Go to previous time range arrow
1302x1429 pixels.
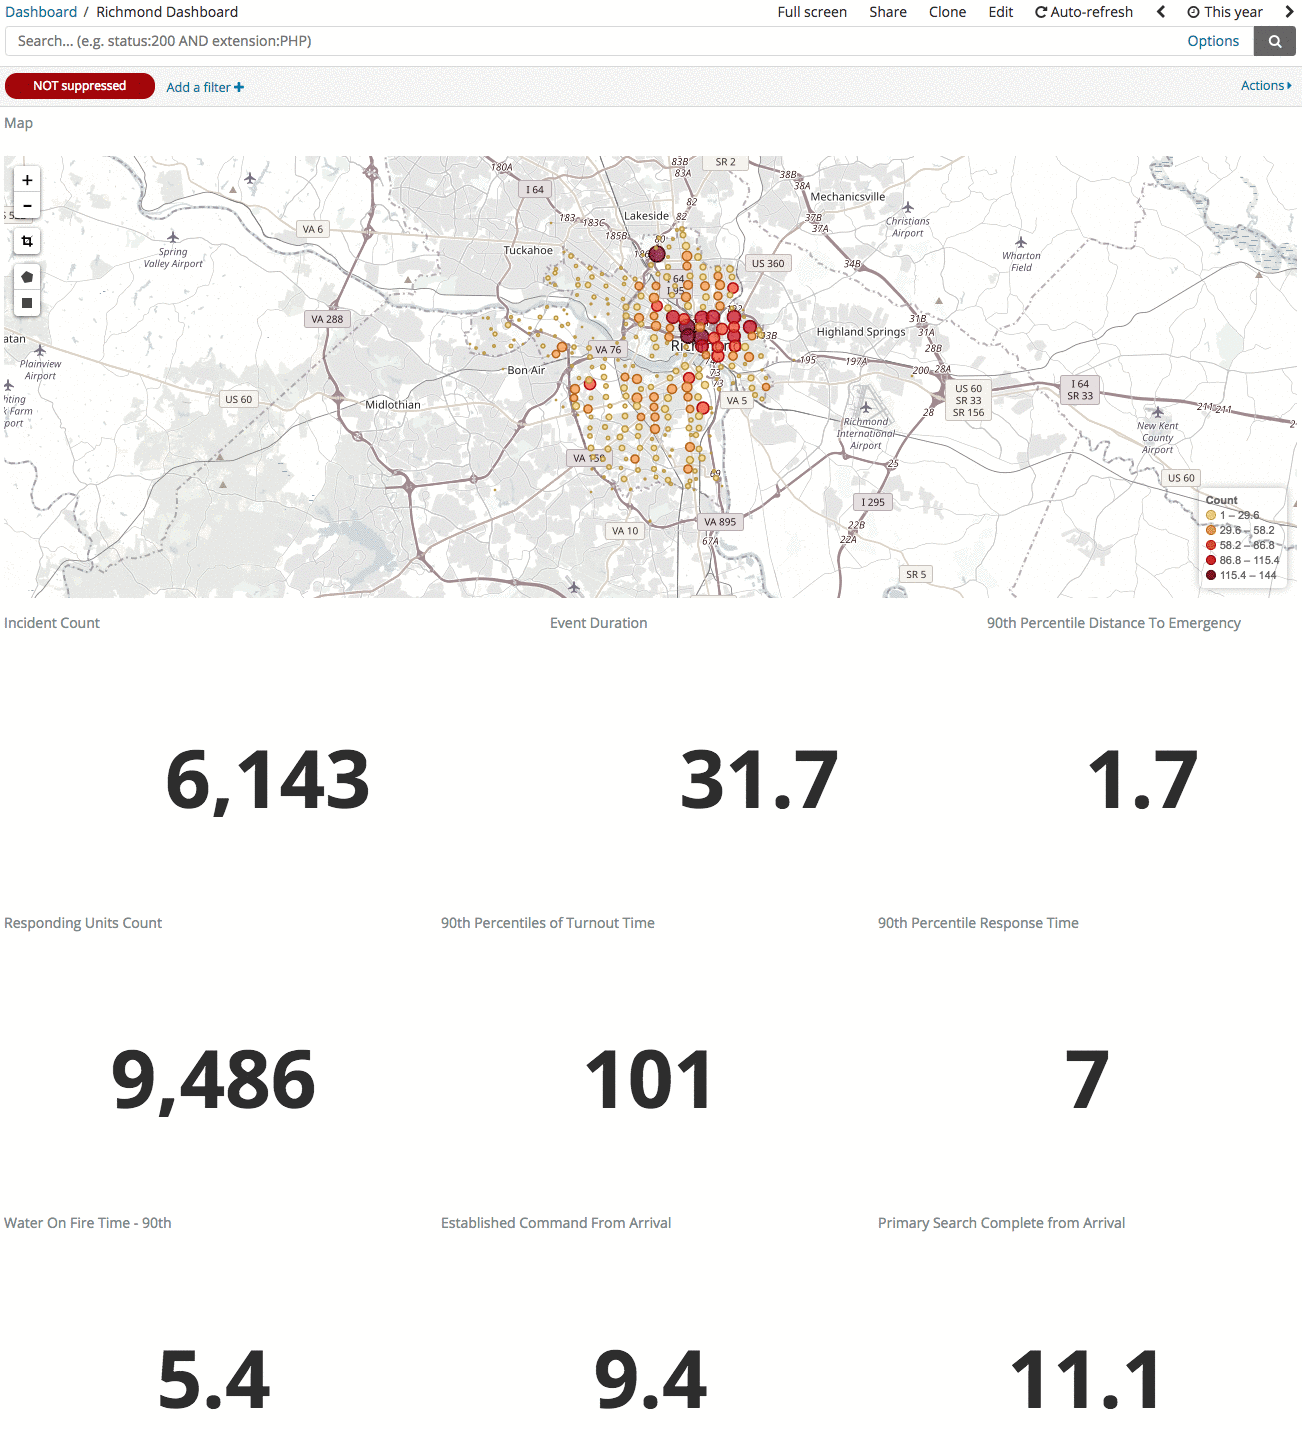tap(1161, 12)
